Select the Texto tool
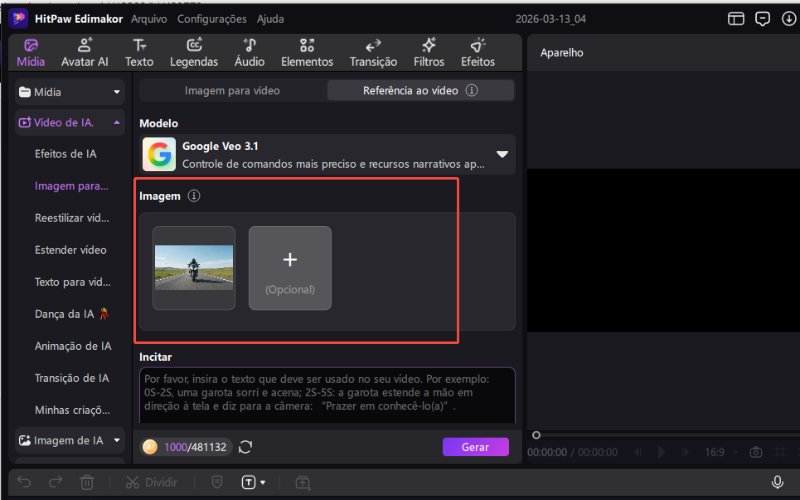Image resolution: width=800 pixels, height=500 pixels. 139,53
